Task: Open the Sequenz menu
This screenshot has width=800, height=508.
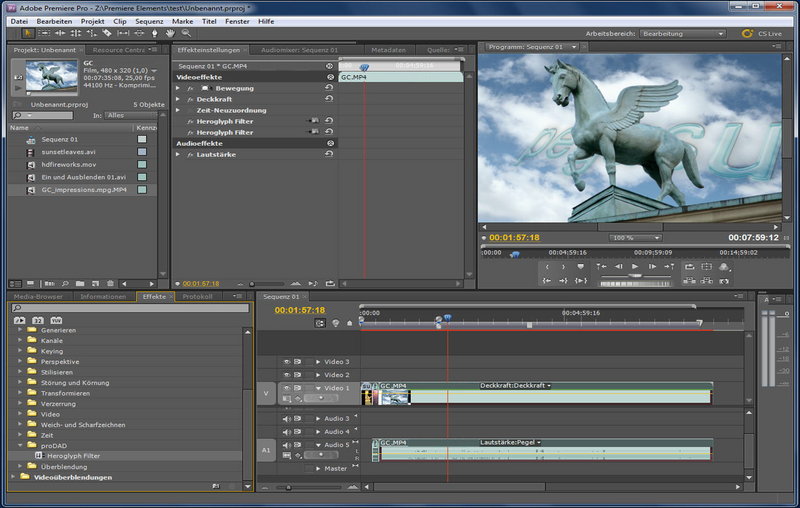Action: pos(149,21)
